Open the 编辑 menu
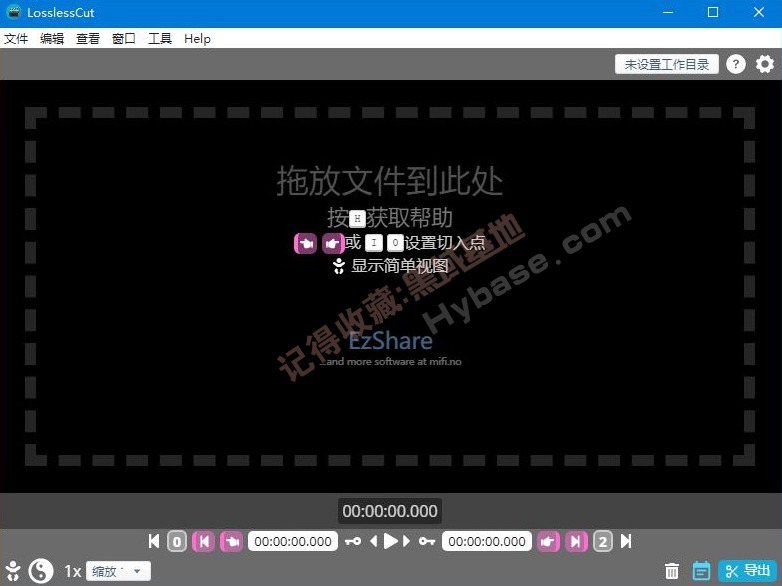The image size is (782, 586). click(x=52, y=38)
